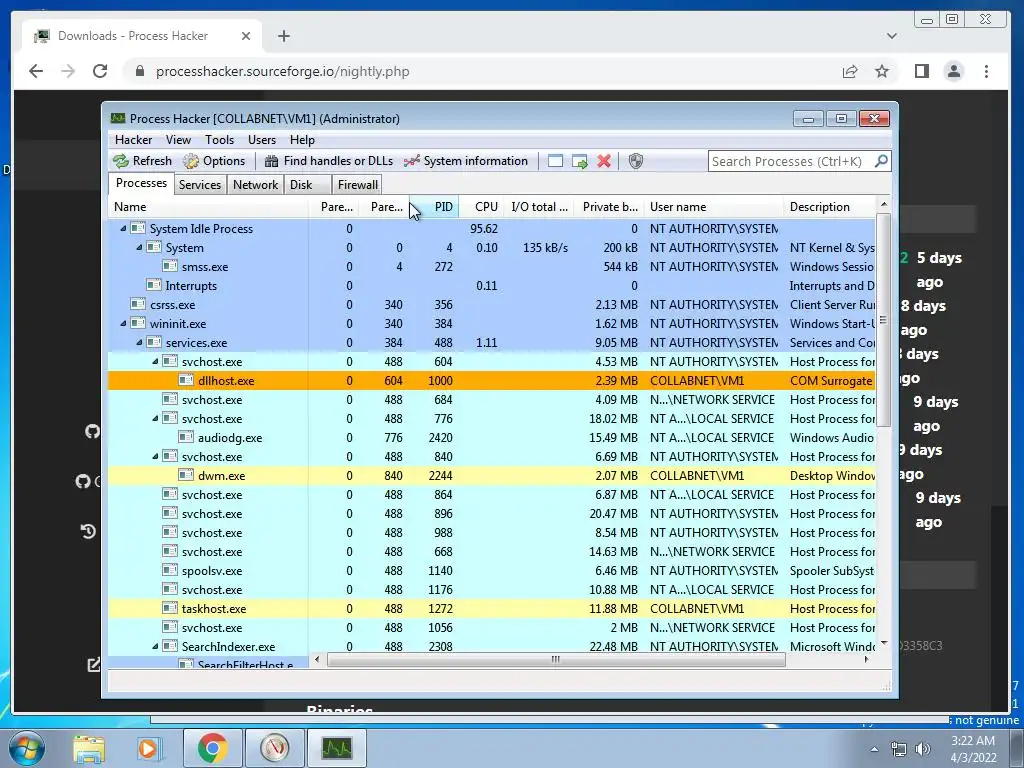
Task: Select the dllhost.exe process row
Action: [x=492, y=381]
